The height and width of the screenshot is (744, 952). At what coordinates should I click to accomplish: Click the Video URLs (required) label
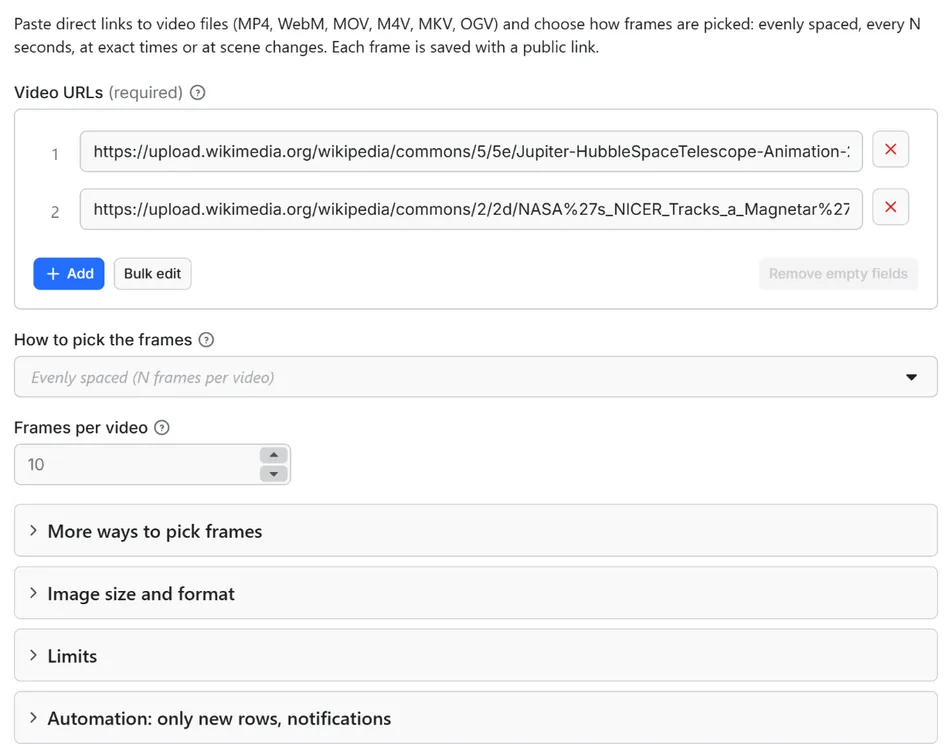click(x=98, y=93)
